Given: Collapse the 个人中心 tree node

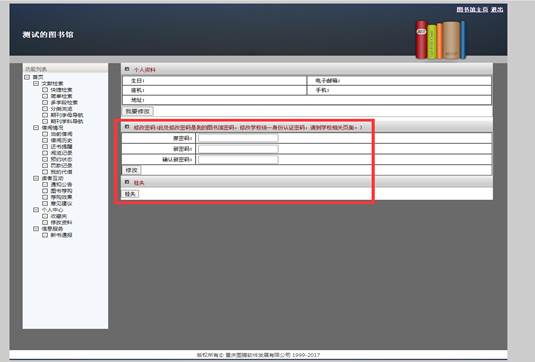Looking at the screenshot, I should click(36, 209).
